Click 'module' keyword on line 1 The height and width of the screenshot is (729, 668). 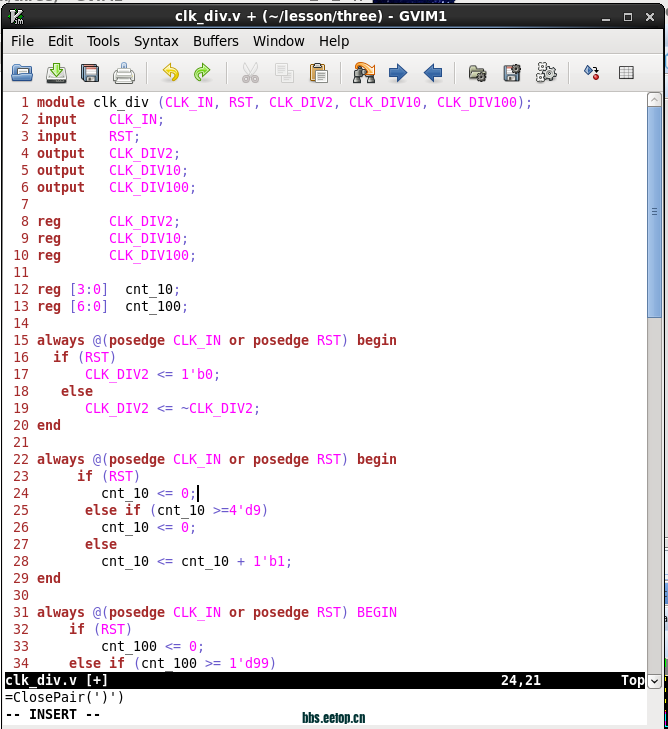(61, 102)
